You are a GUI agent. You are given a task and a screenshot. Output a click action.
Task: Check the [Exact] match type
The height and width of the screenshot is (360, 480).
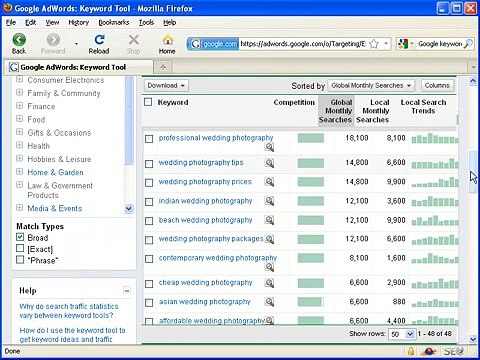20,248
